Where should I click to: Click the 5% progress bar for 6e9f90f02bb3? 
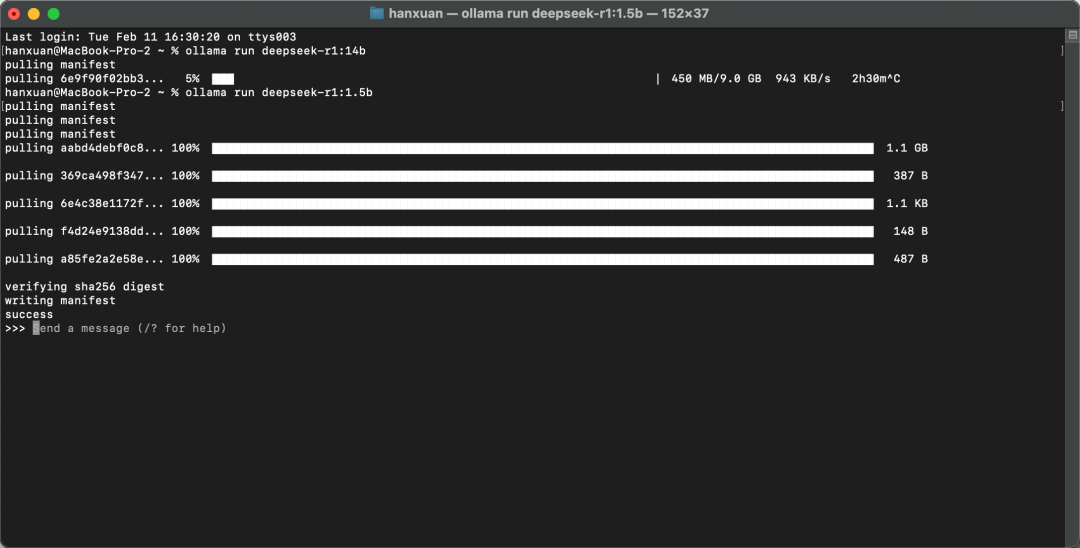222,79
